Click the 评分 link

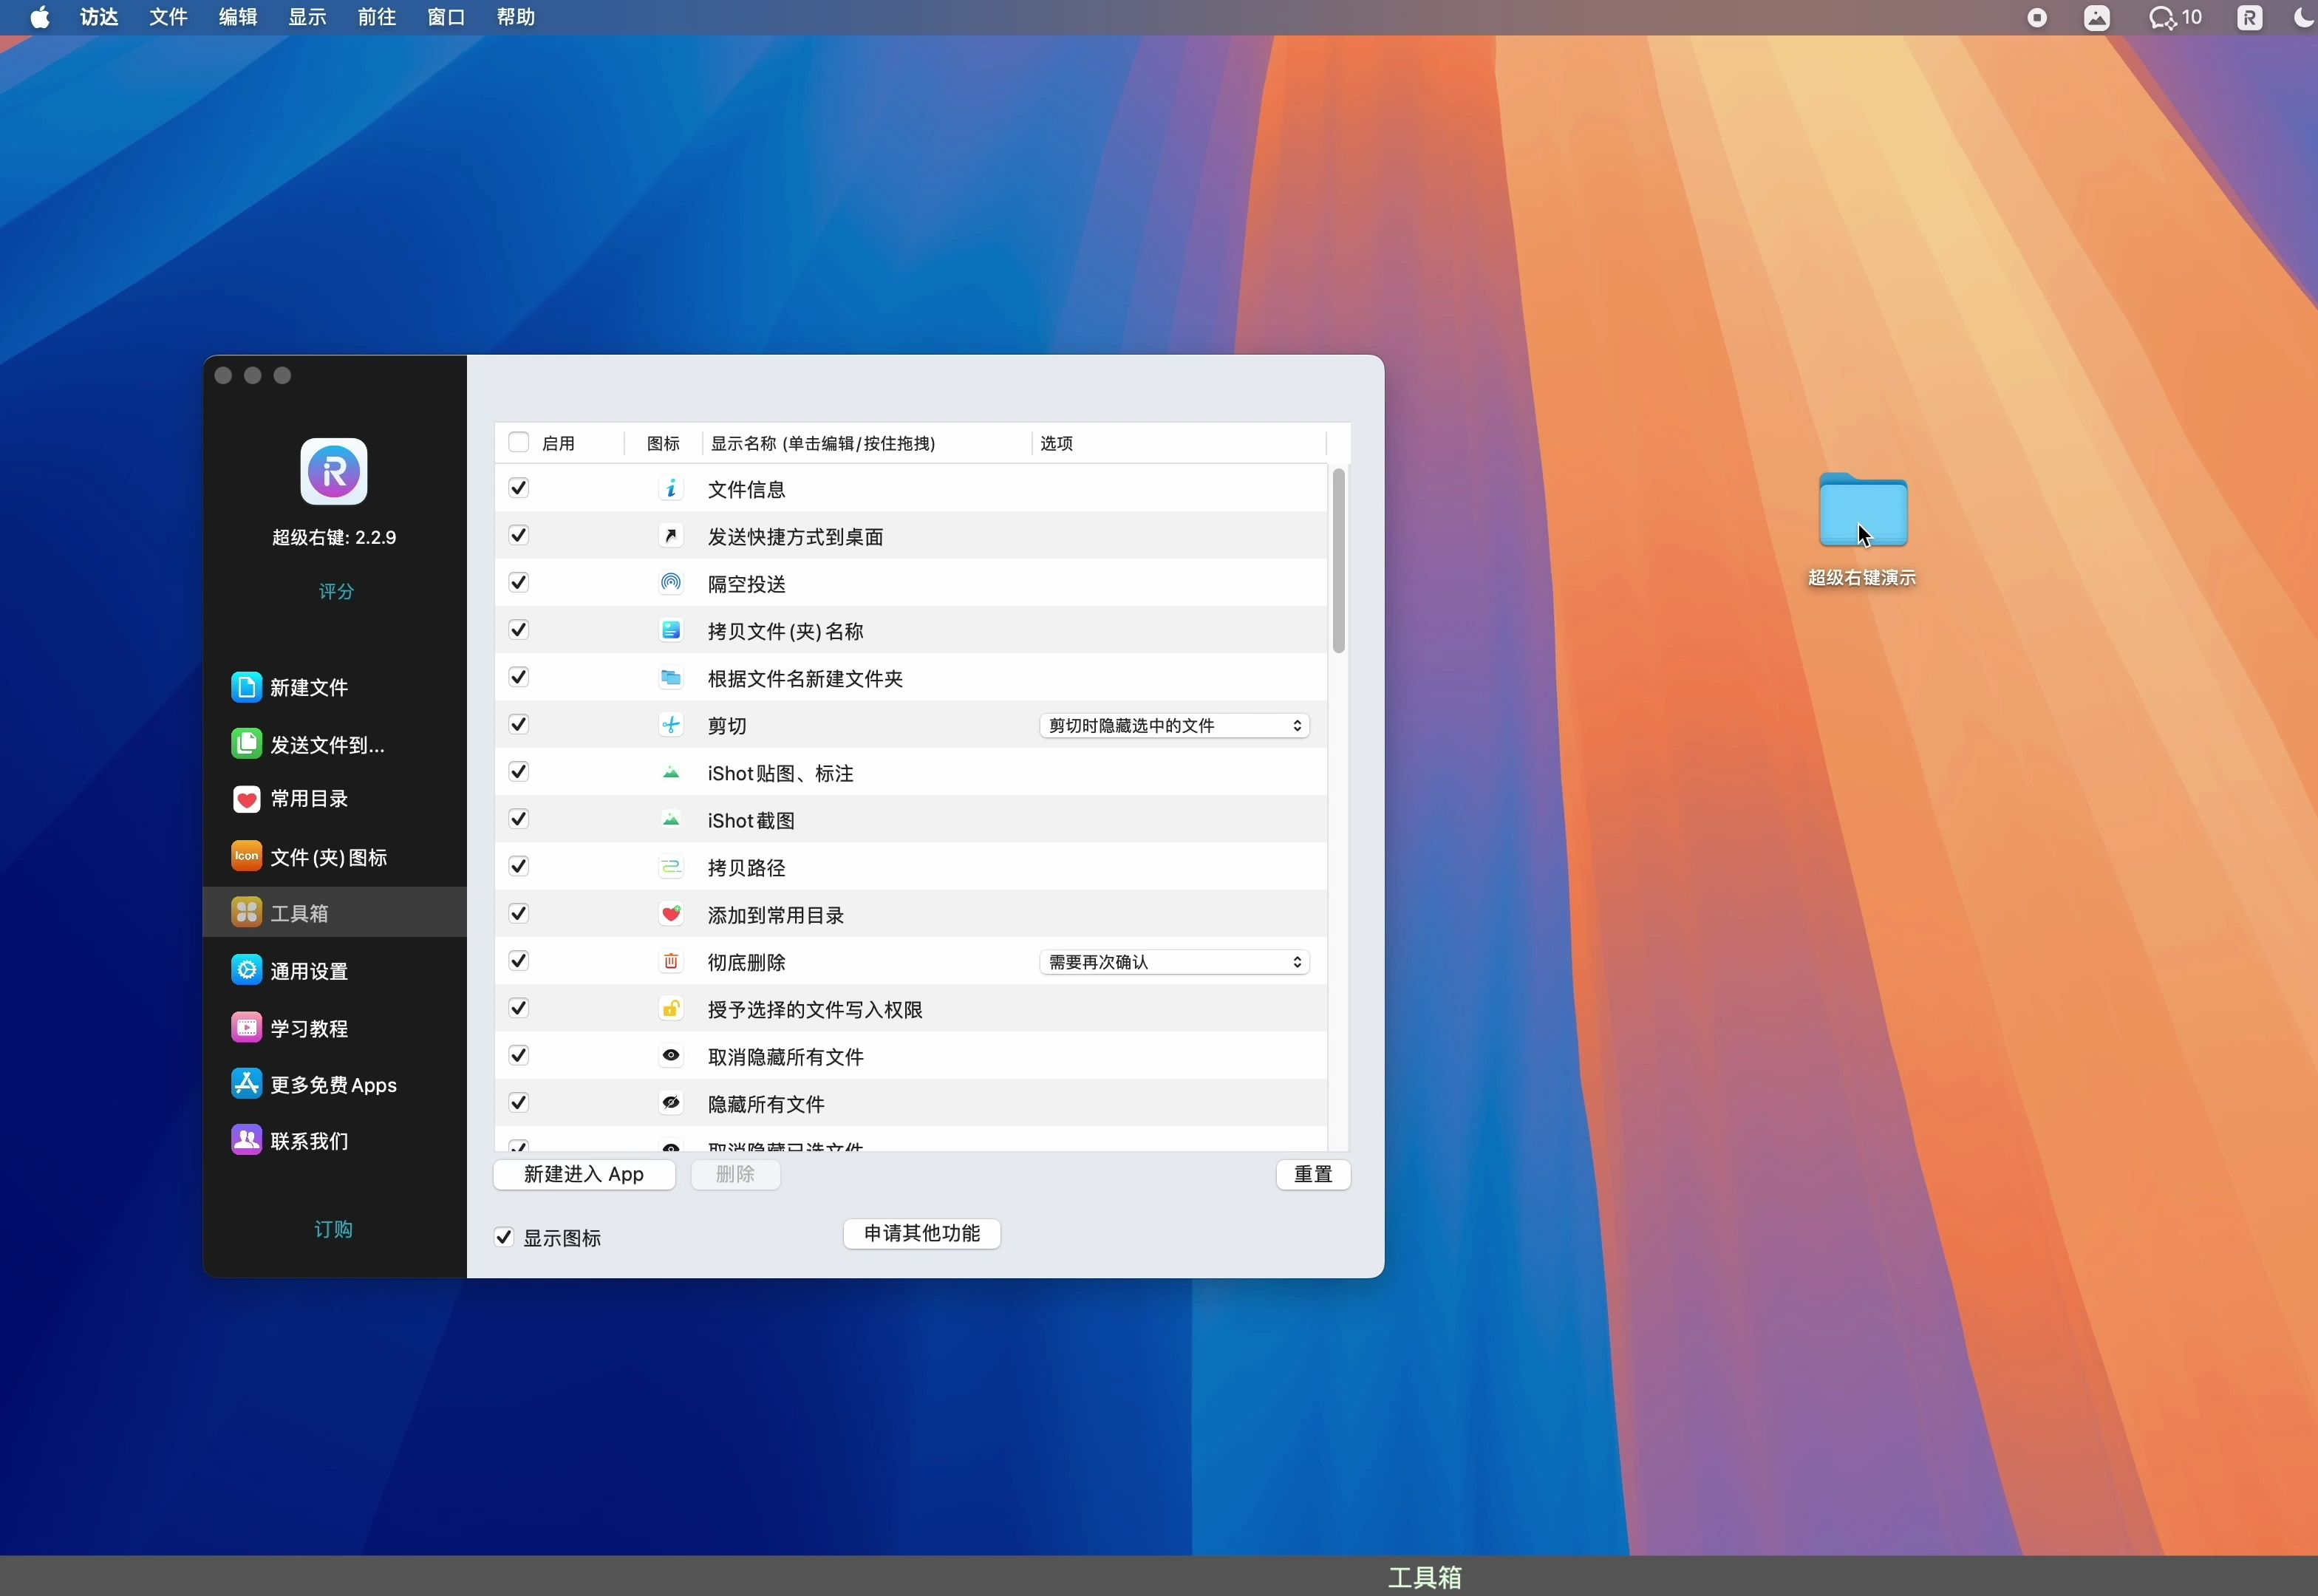(336, 591)
